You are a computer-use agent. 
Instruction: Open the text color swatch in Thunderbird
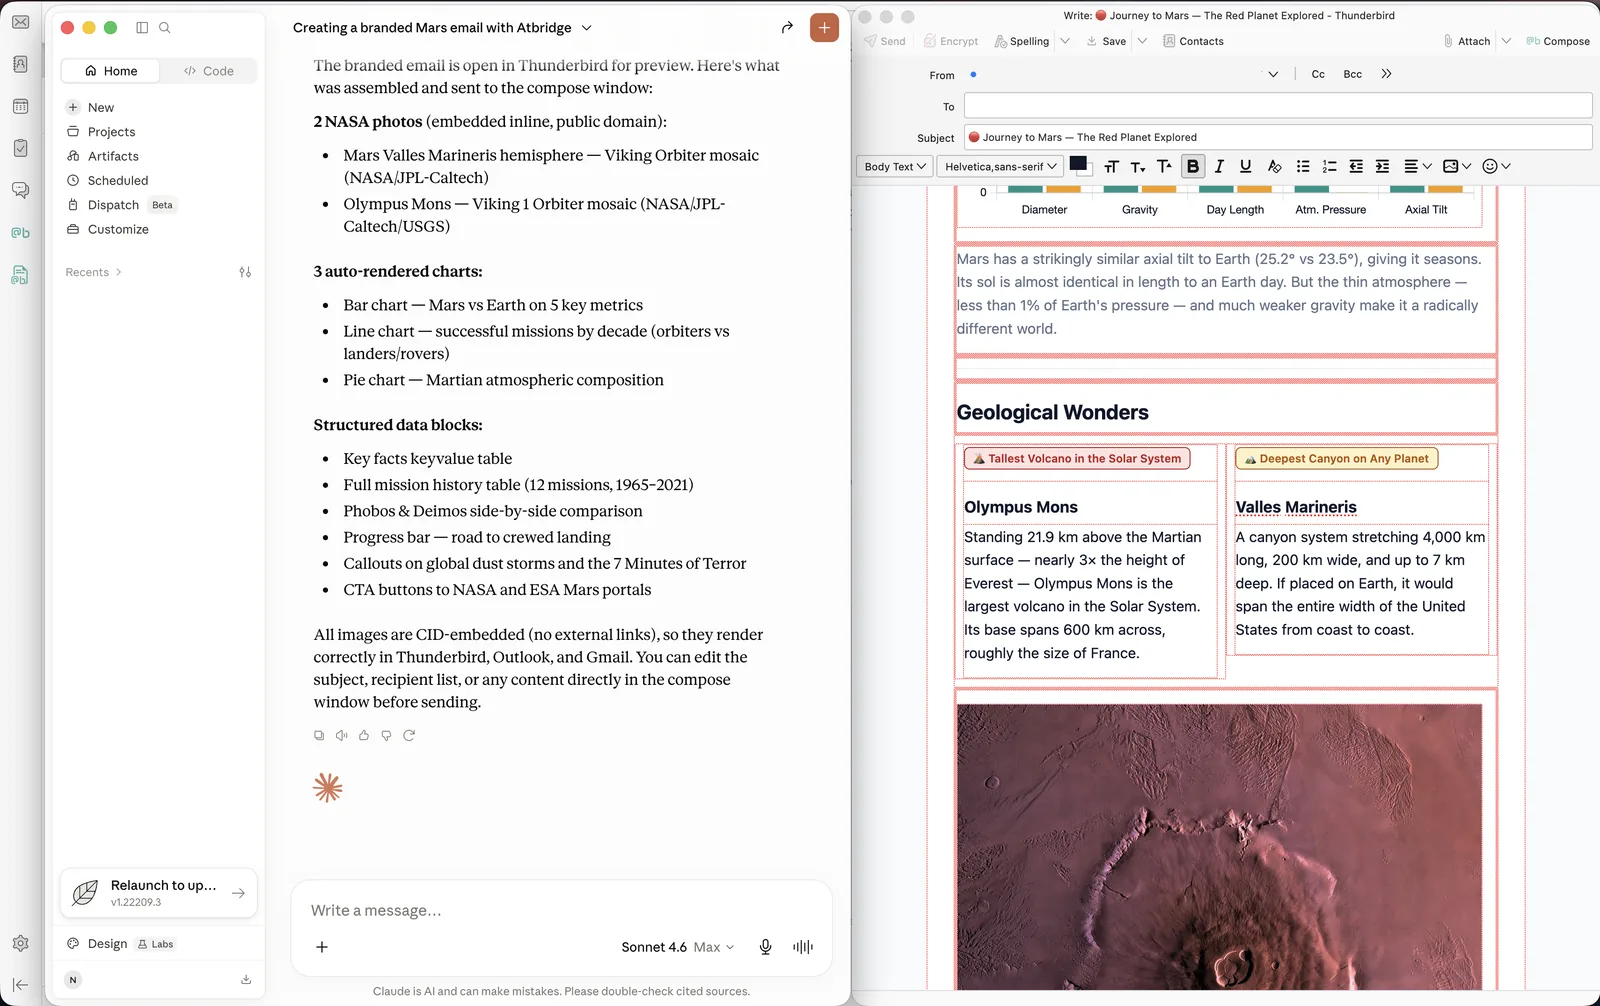pos(1078,165)
